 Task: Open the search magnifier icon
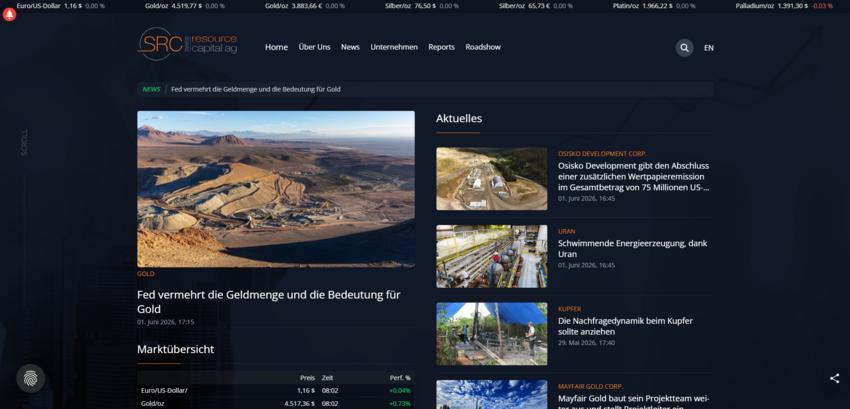click(x=684, y=48)
